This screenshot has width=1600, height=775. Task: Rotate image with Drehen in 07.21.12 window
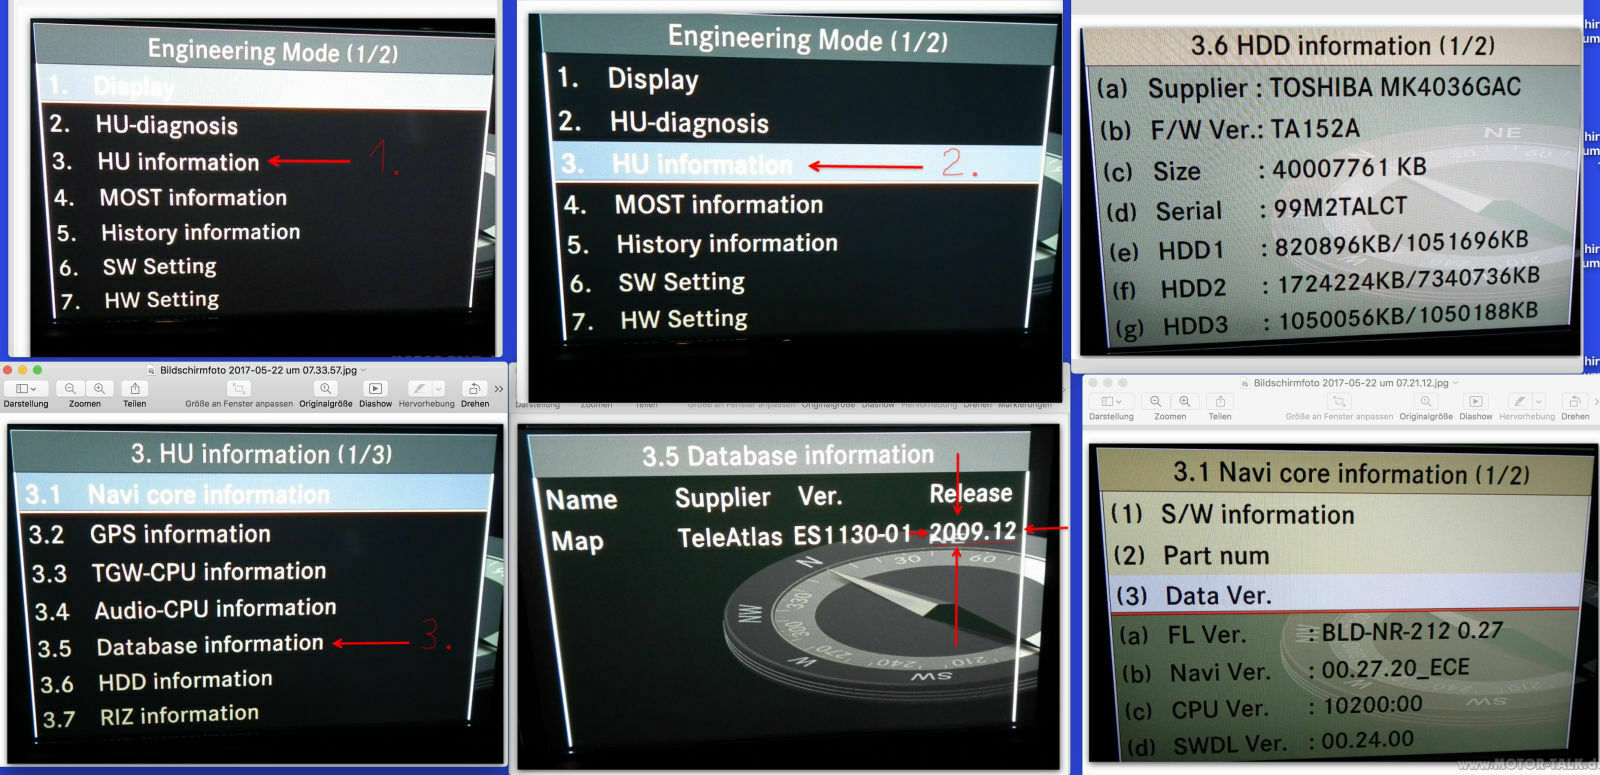1575,401
